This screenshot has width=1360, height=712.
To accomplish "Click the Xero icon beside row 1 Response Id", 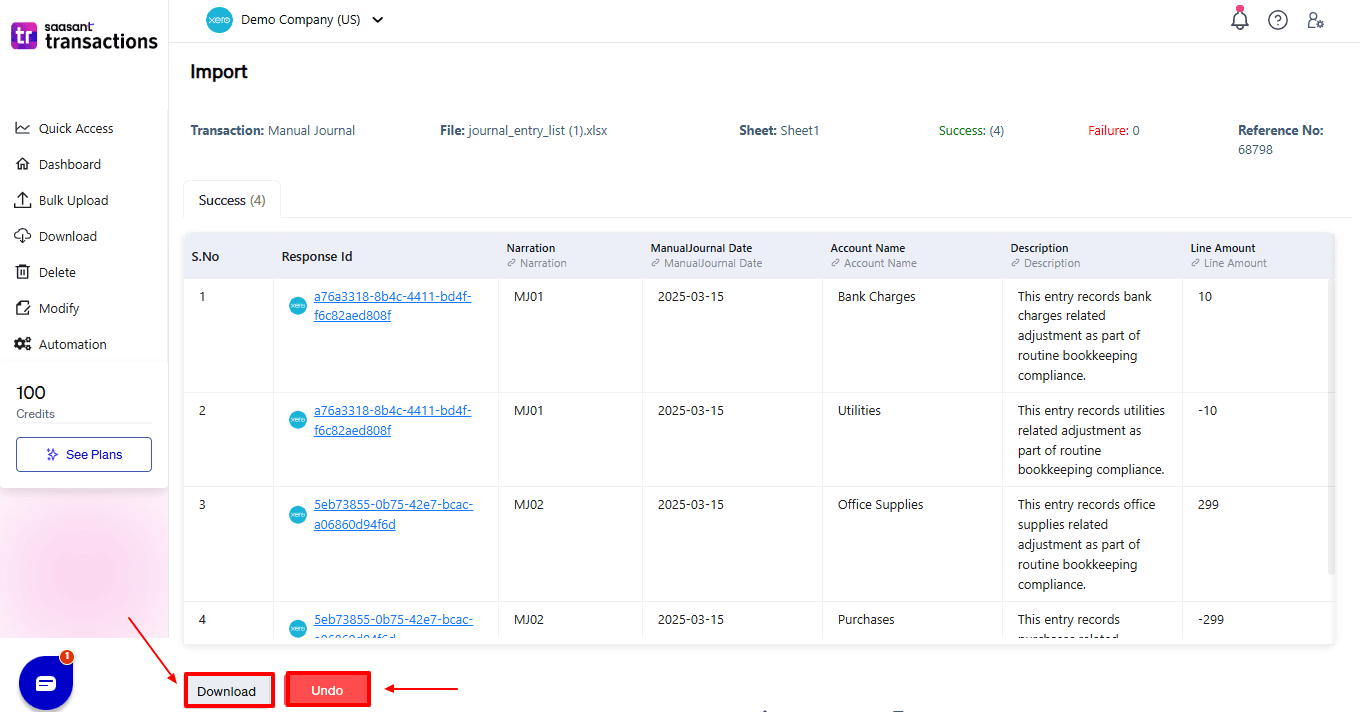I will (x=297, y=305).
